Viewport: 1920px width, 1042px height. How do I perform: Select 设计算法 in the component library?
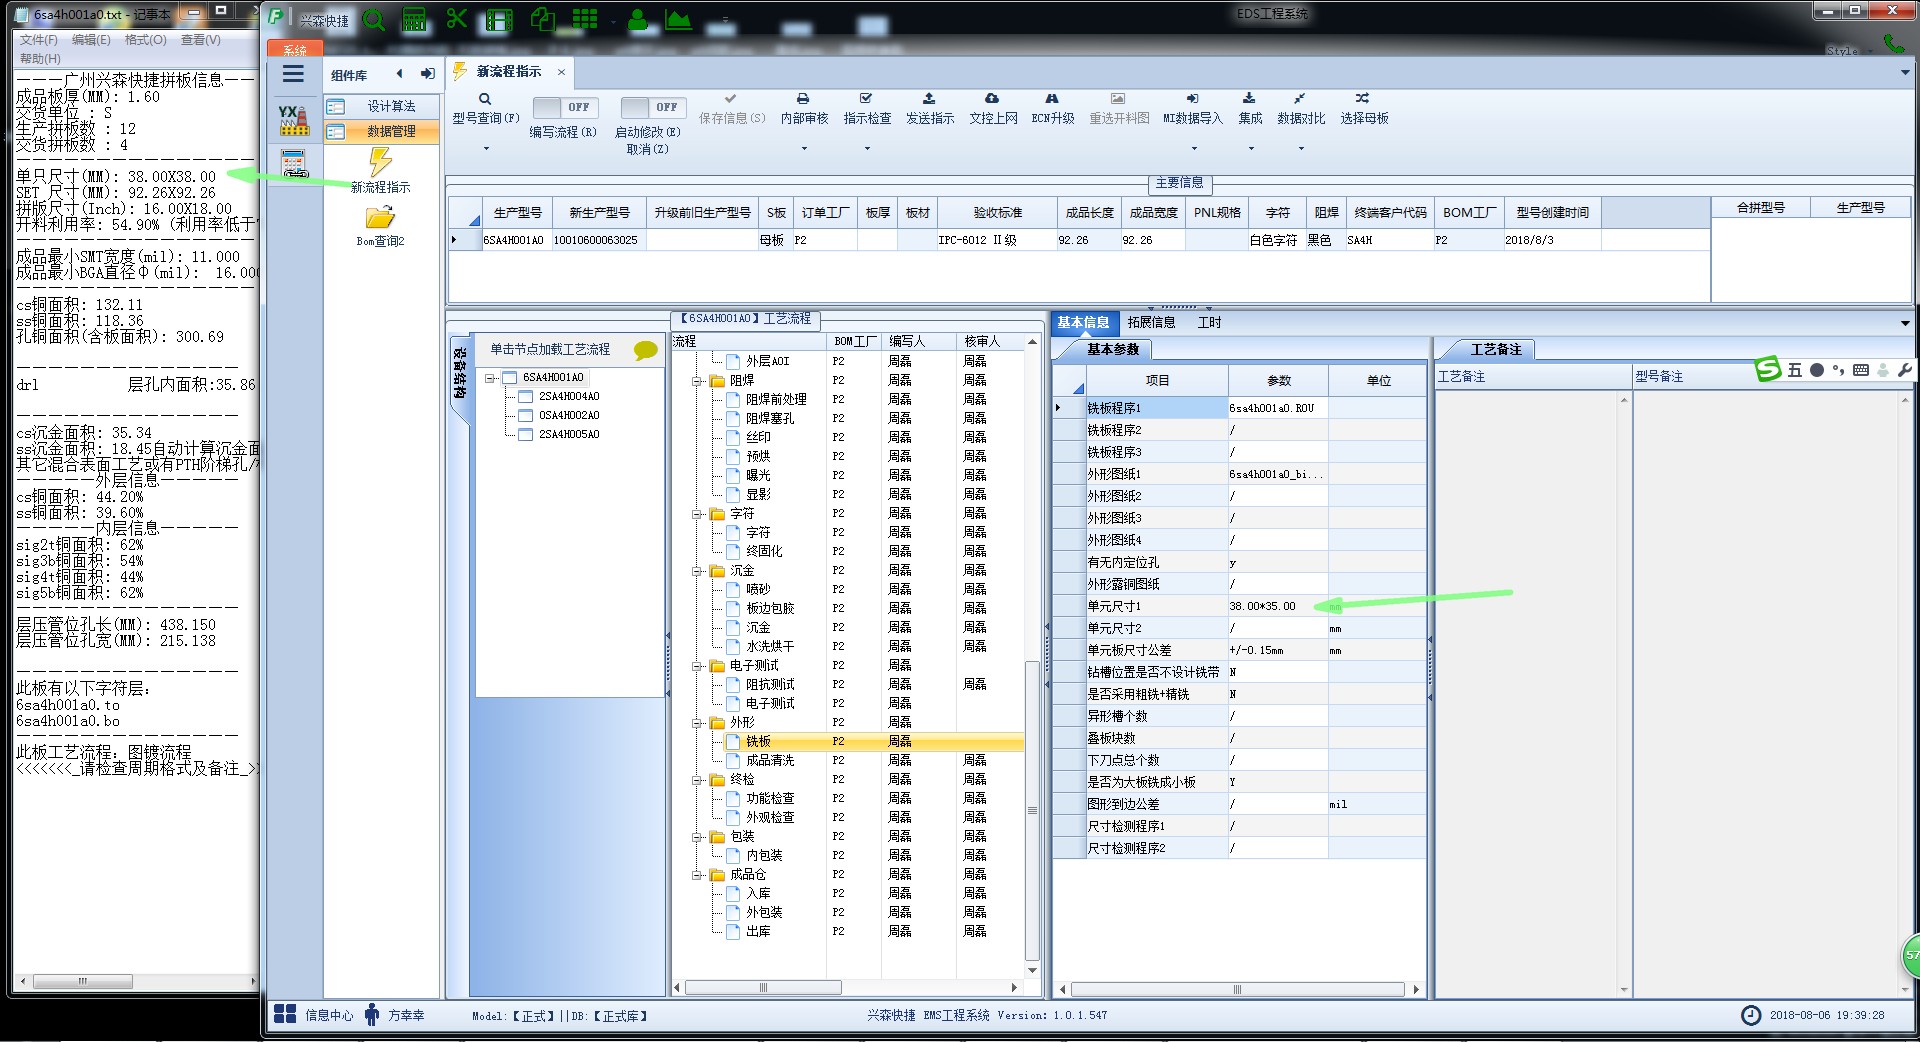click(381, 106)
